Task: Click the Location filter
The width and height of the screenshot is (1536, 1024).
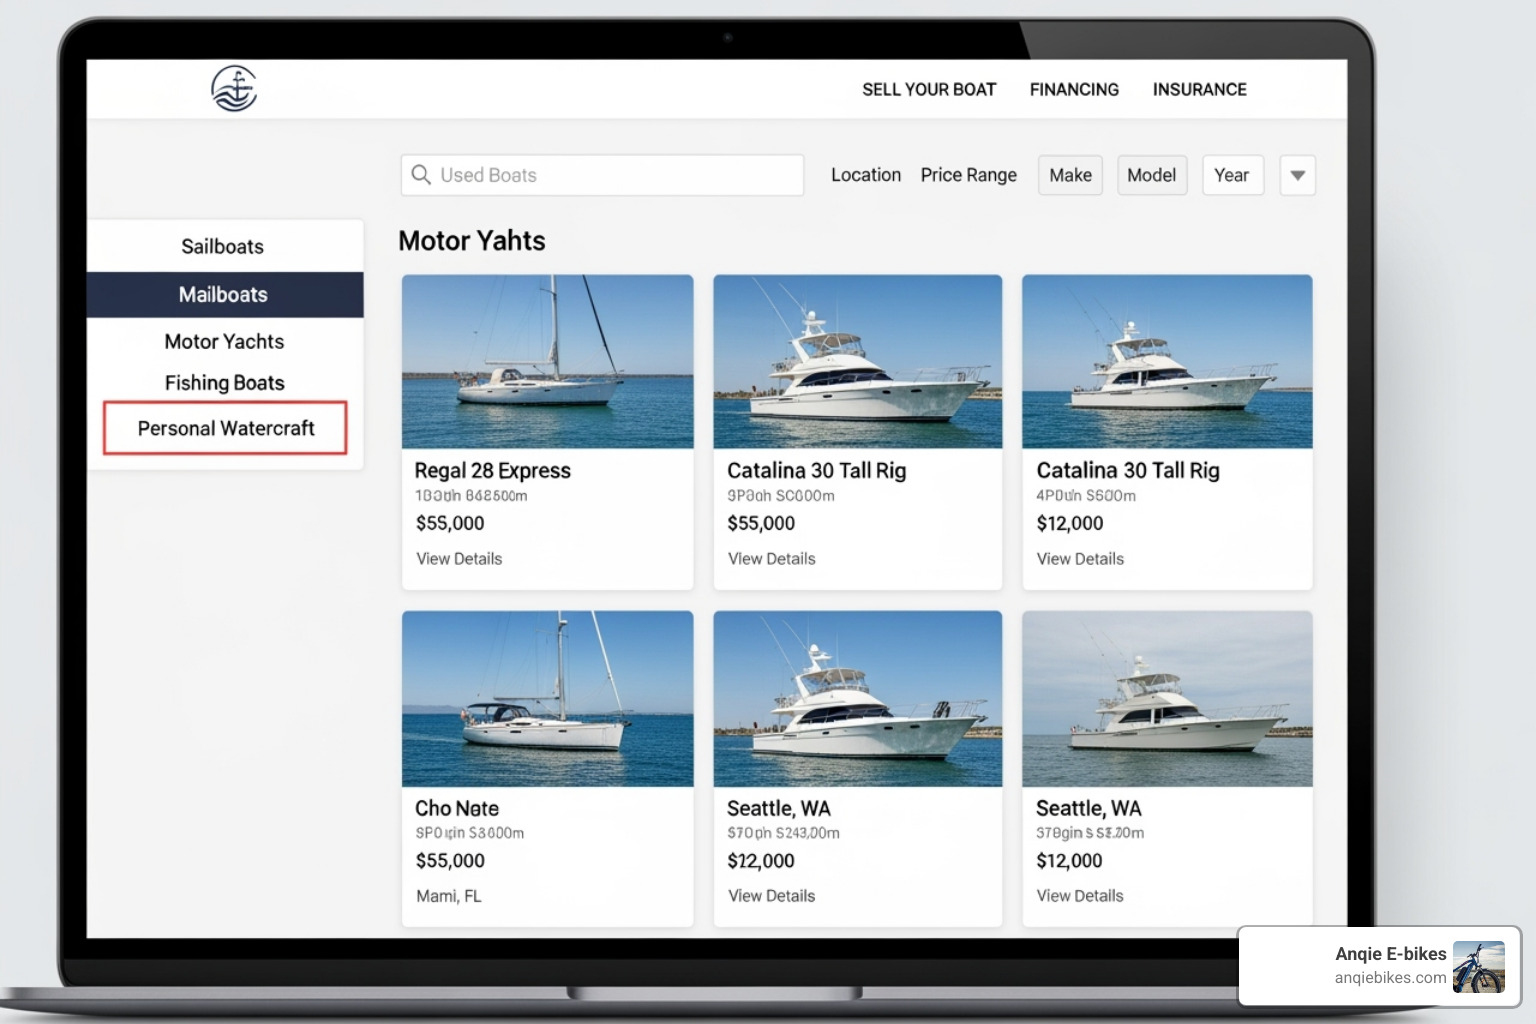Action: [865, 175]
